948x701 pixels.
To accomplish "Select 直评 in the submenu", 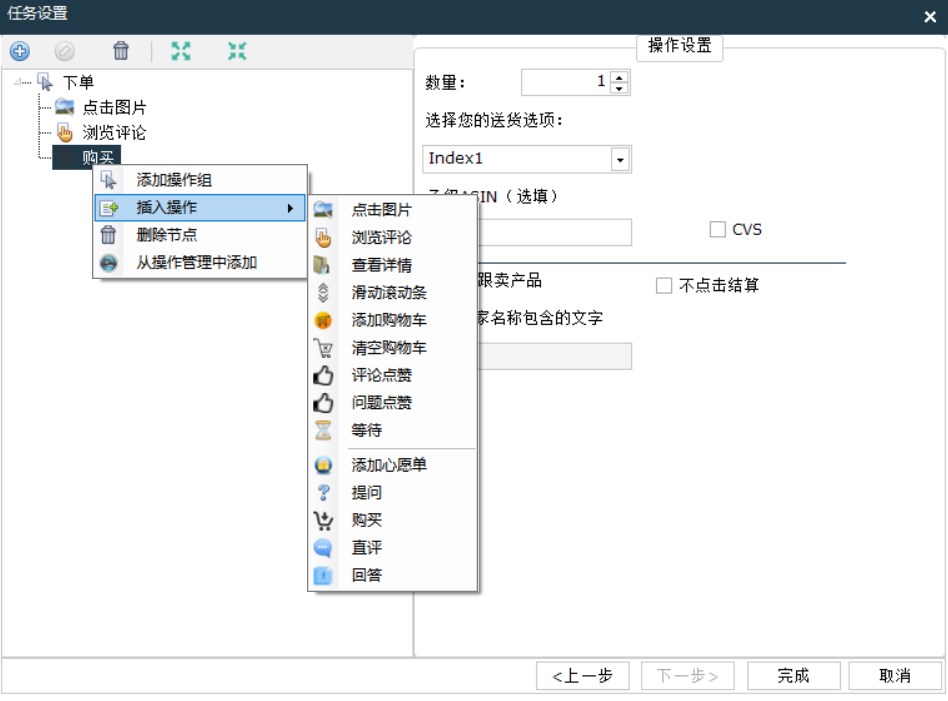I will (392, 547).
